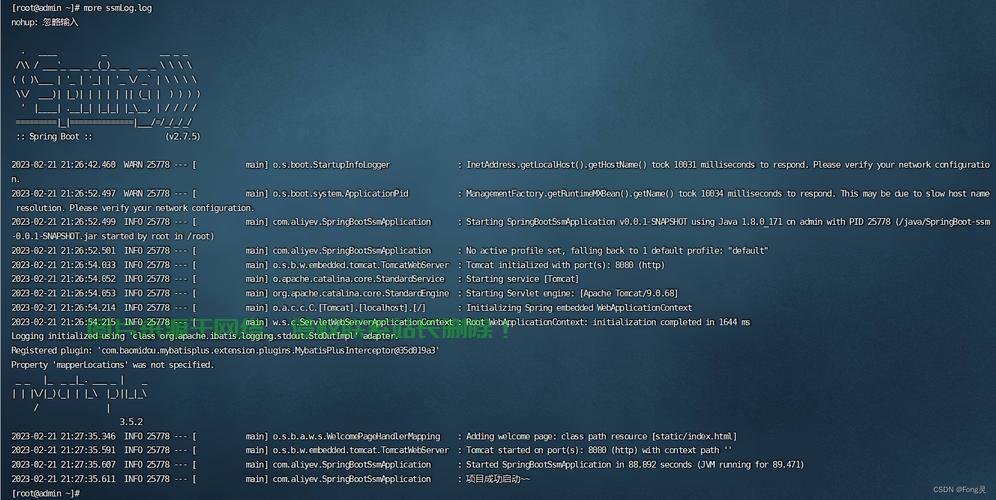Click the CSDN @Fong灵 watermark

958,490
